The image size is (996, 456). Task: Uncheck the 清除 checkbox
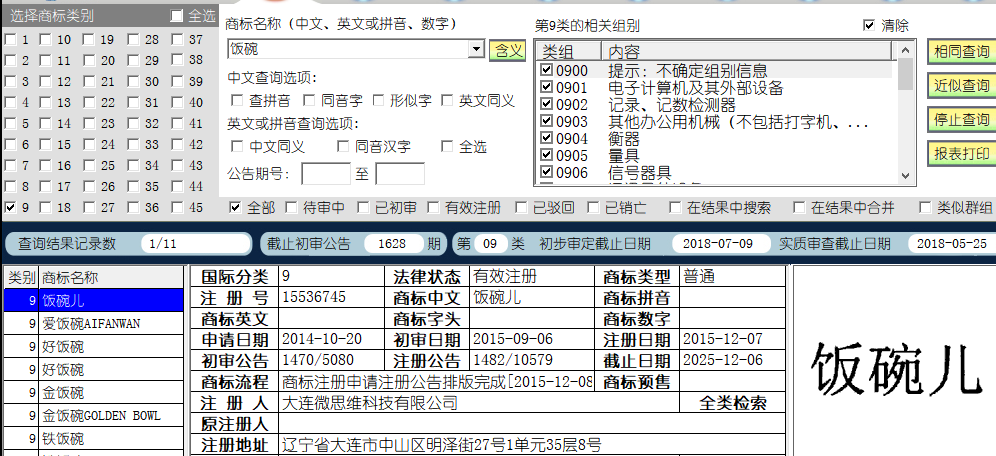pos(868,25)
